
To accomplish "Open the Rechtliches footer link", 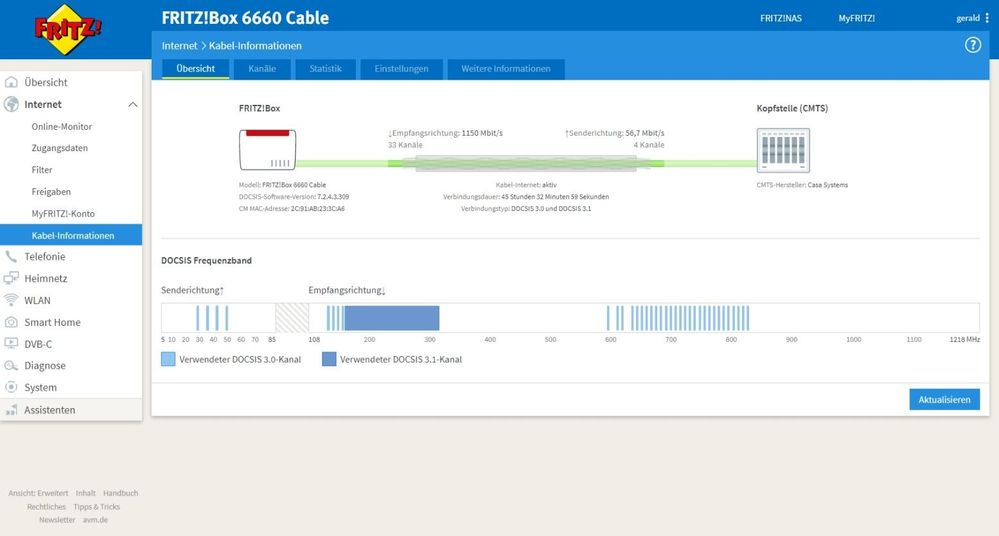I will 46,507.
